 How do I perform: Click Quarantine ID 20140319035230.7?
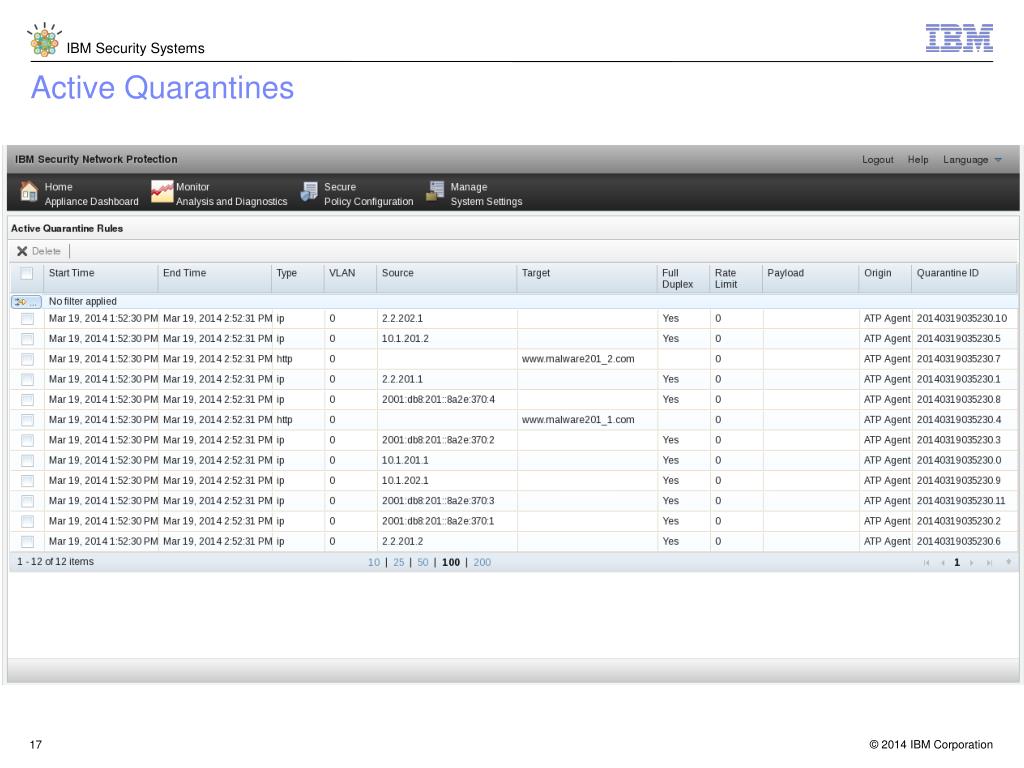(959, 359)
